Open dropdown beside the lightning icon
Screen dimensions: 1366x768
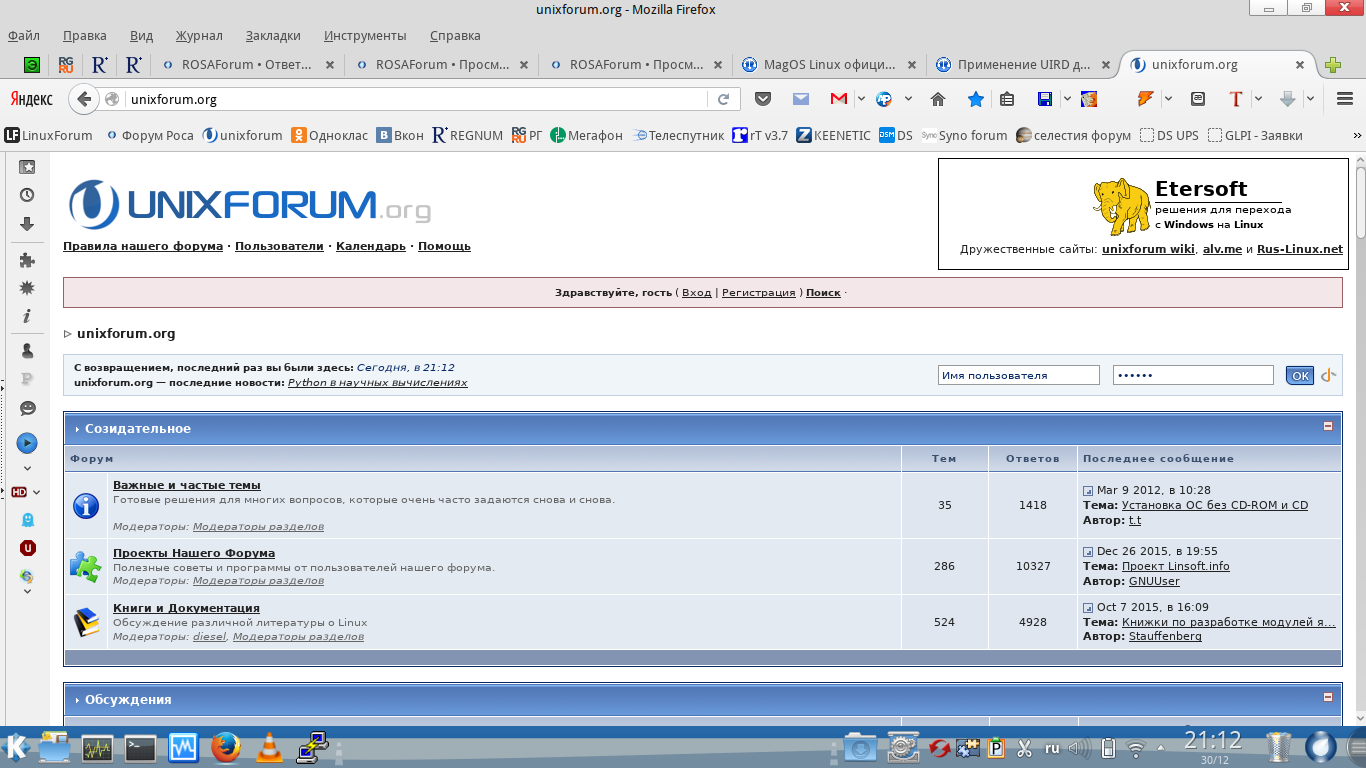pos(1170,99)
